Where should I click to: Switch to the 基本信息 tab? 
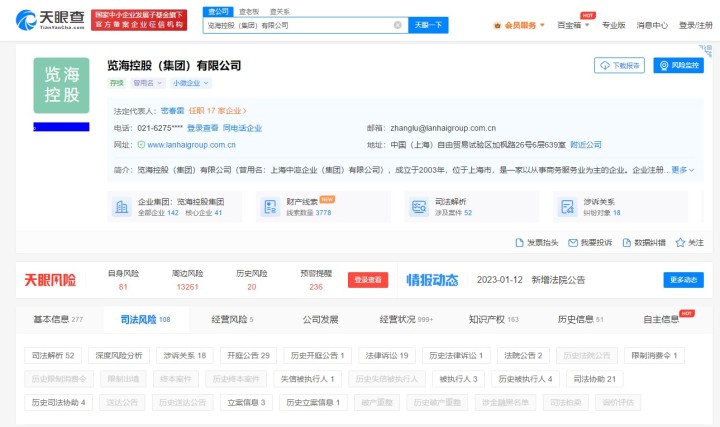pyautogui.click(x=58, y=319)
